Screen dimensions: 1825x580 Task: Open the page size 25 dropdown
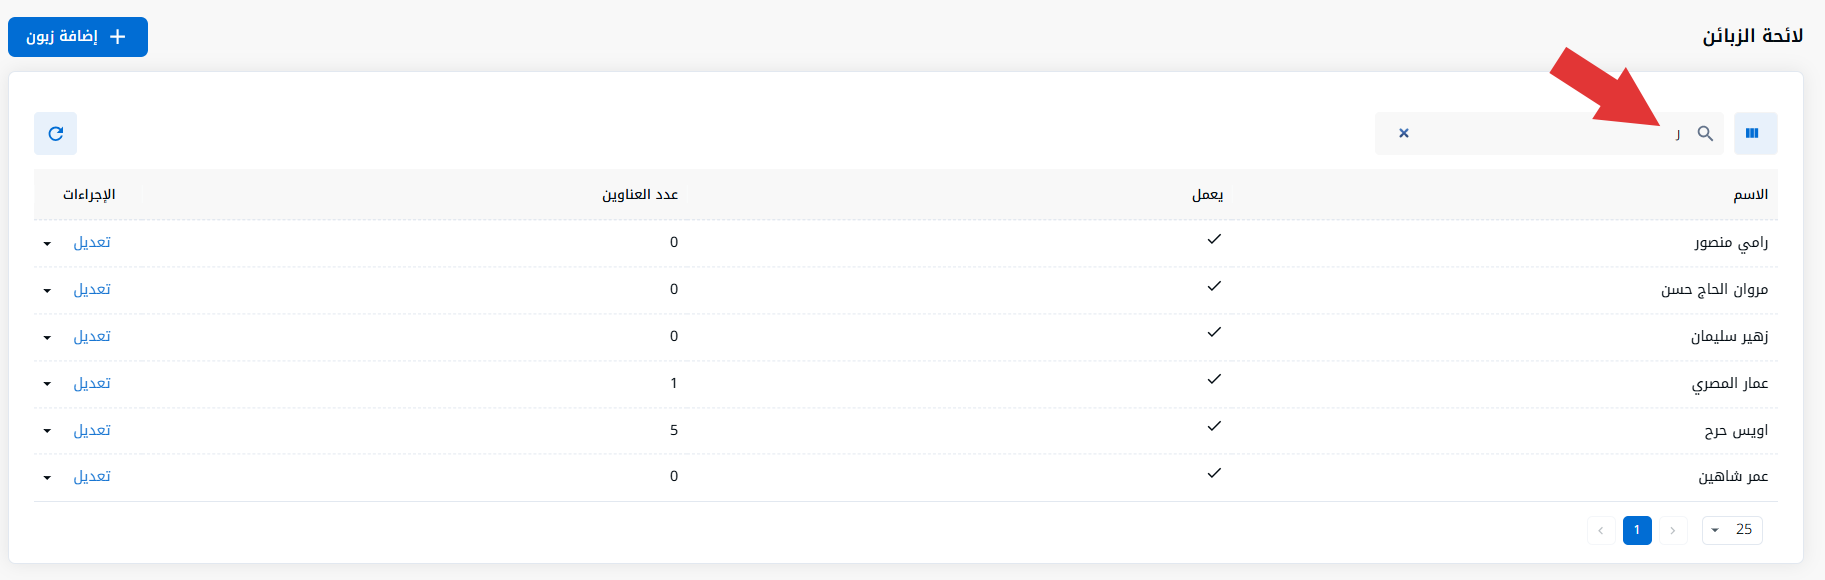tap(1732, 530)
